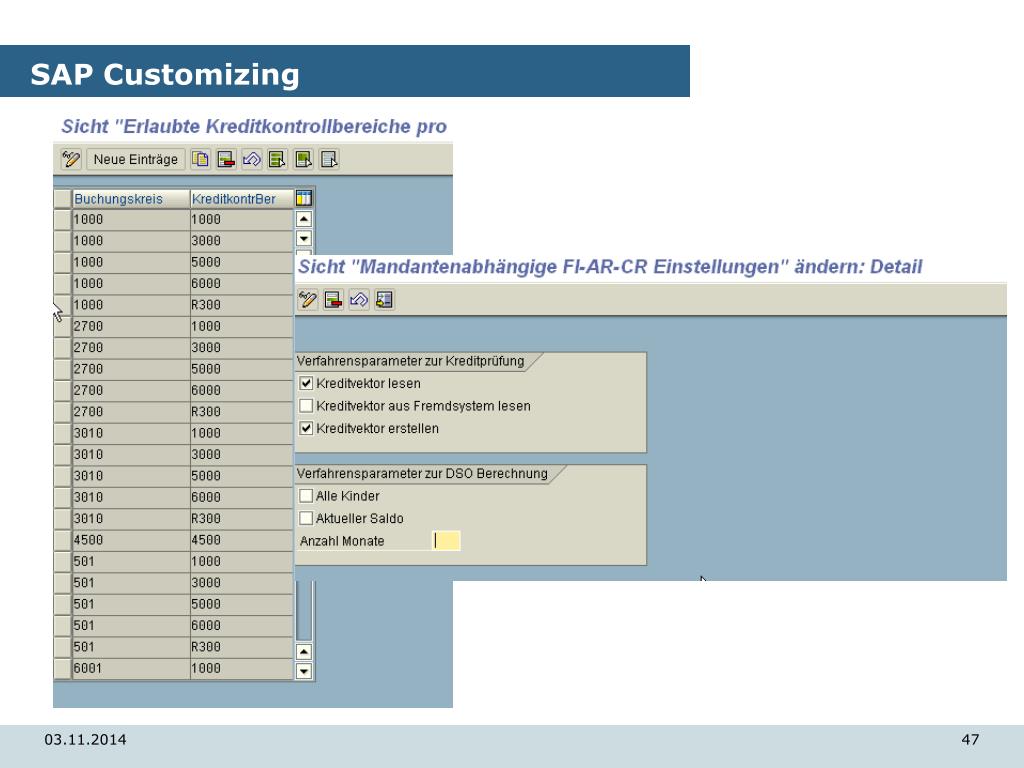1024x768 pixels.
Task: Click the select-all corner box left of Buchungskreis header
Action: (x=63, y=199)
